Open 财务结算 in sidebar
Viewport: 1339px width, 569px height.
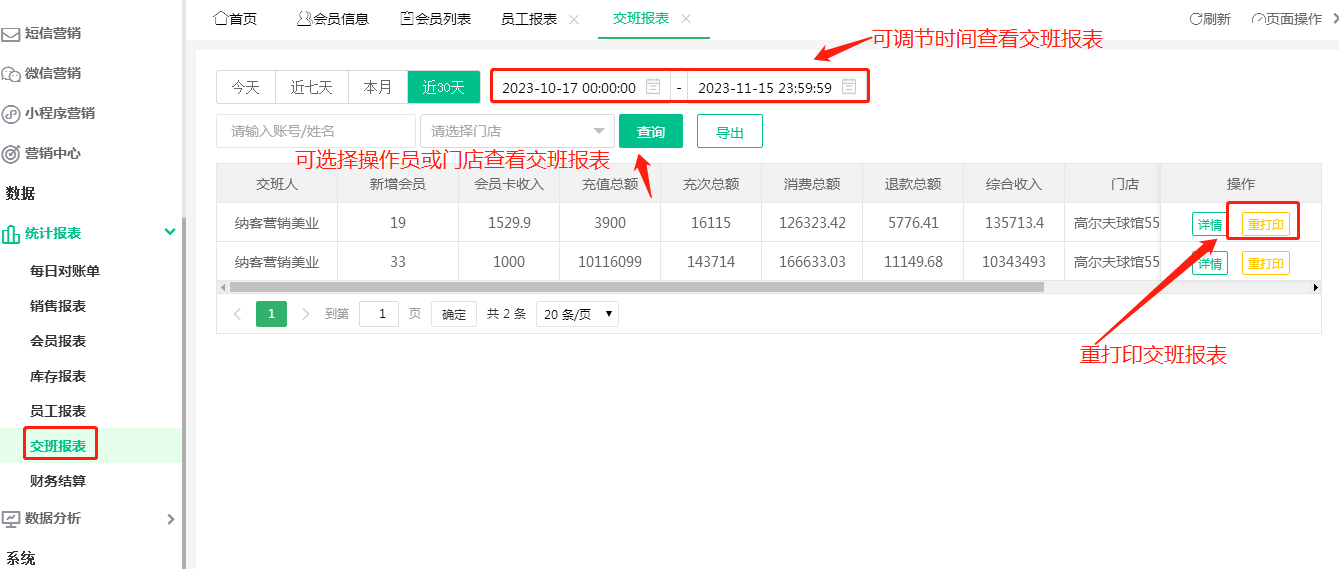pyautogui.click(x=58, y=481)
